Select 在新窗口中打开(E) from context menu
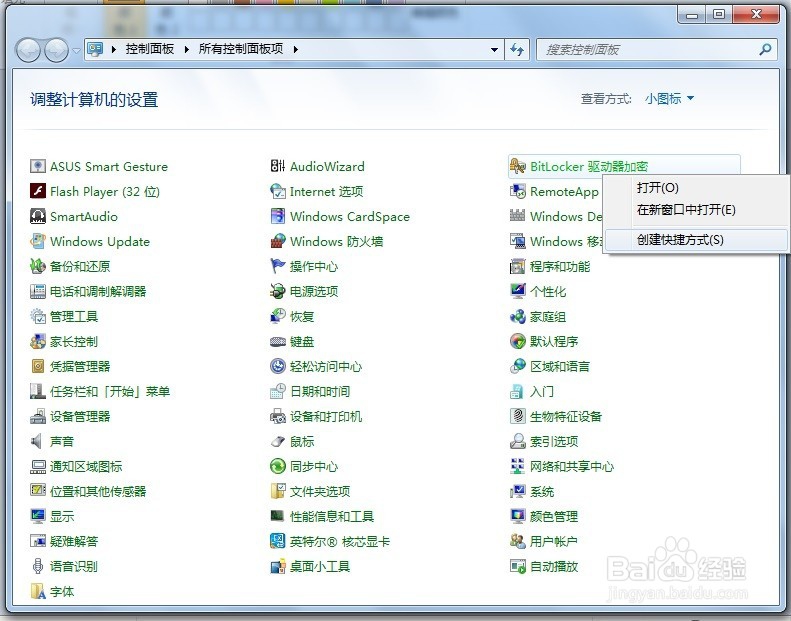The width and height of the screenshot is (791, 621). [x=686, y=209]
